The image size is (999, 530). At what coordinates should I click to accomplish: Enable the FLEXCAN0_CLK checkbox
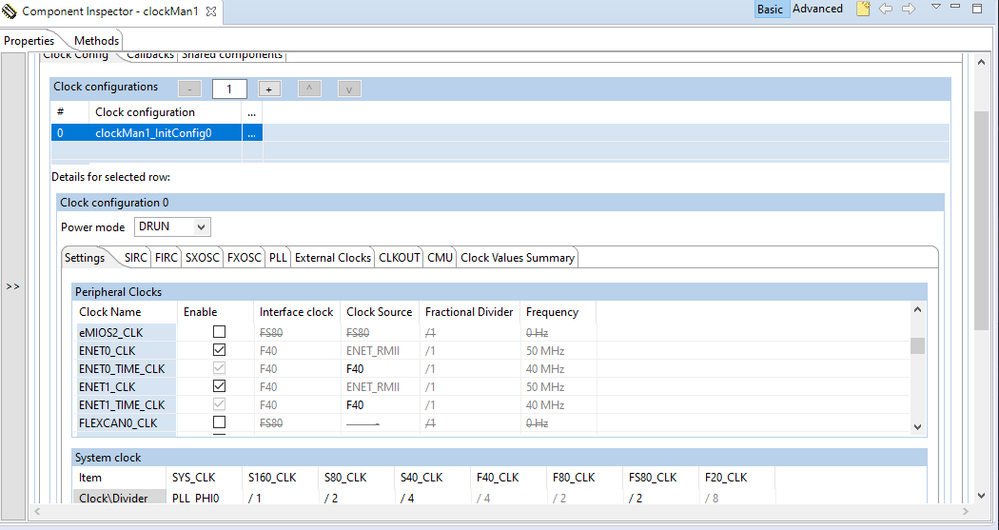click(x=219, y=422)
